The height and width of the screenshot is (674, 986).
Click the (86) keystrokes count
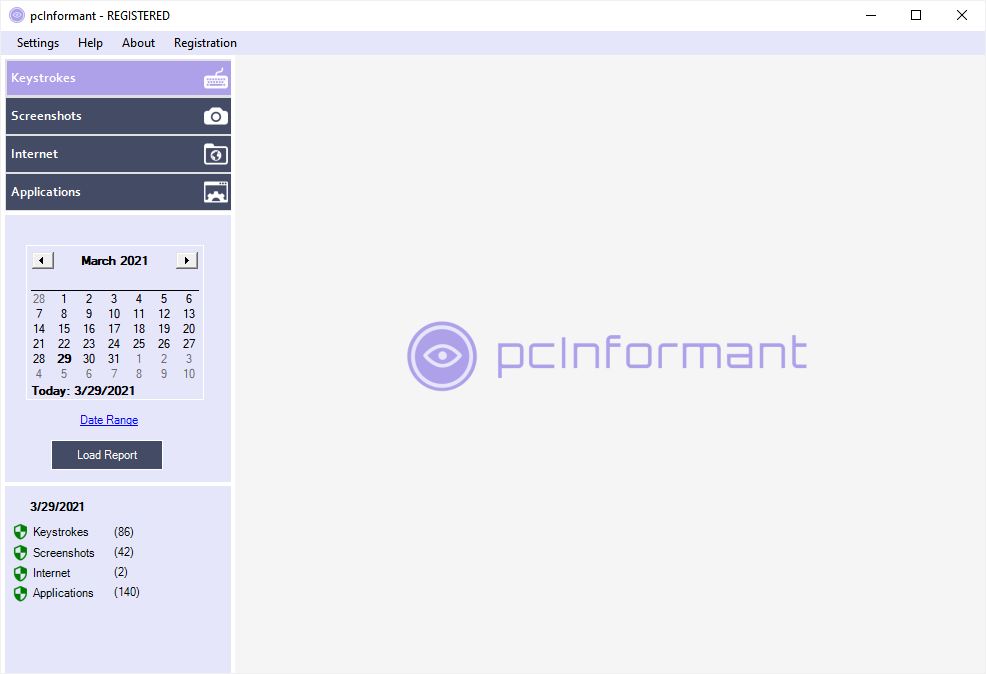(124, 532)
